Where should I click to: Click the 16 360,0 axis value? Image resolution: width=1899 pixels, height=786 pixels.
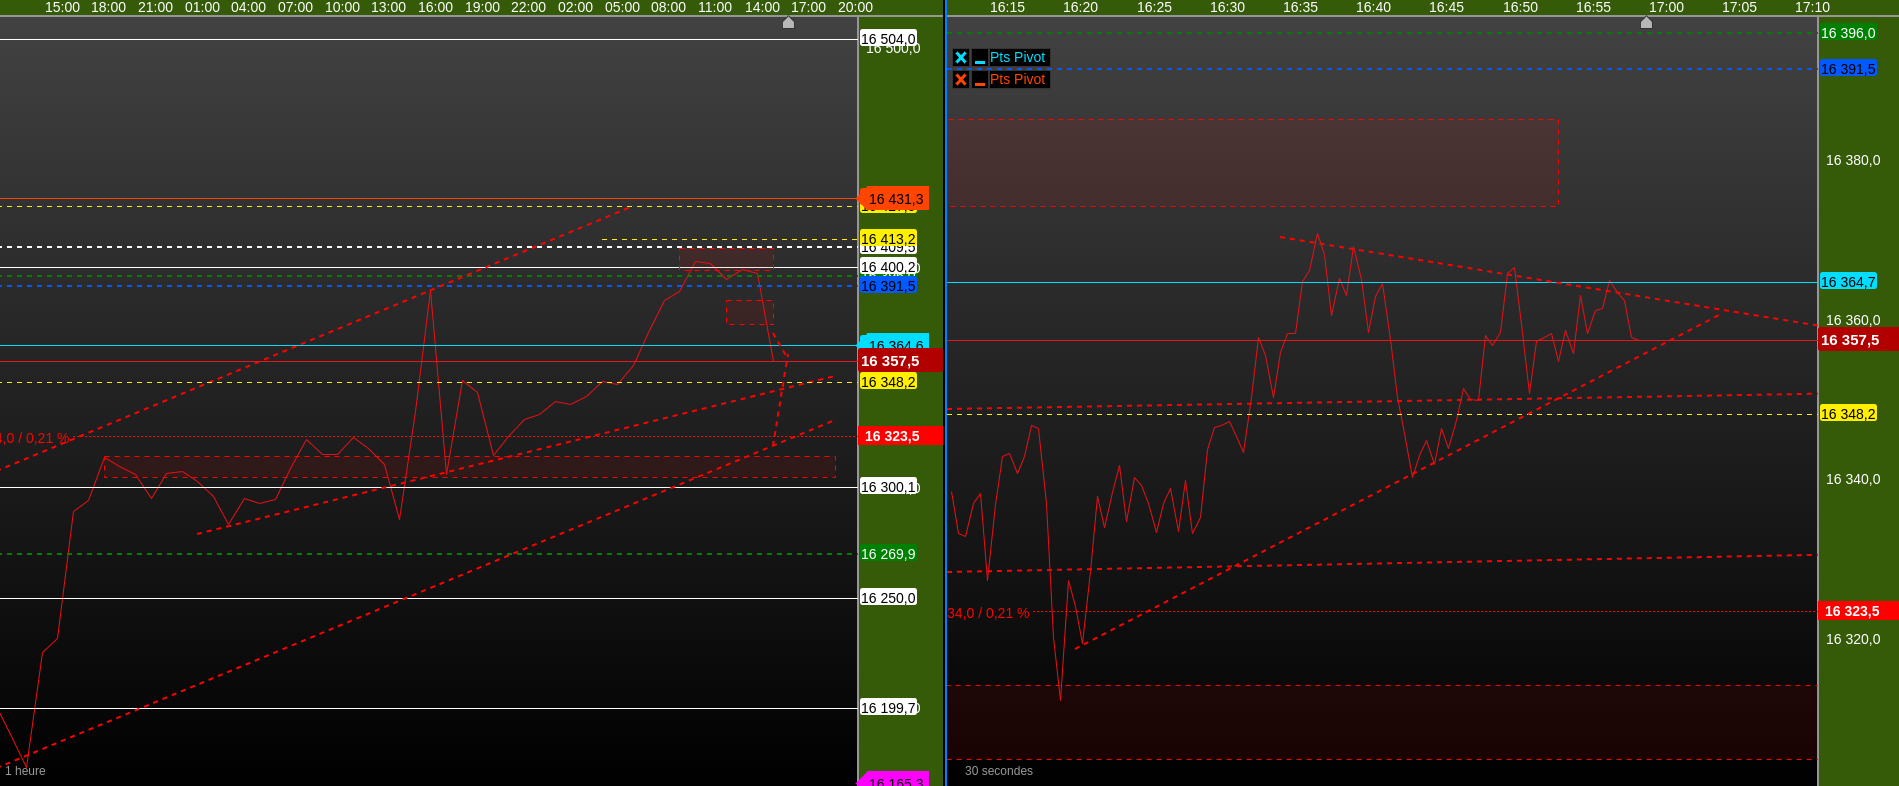pyautogui.click(x=1853, y=320)
